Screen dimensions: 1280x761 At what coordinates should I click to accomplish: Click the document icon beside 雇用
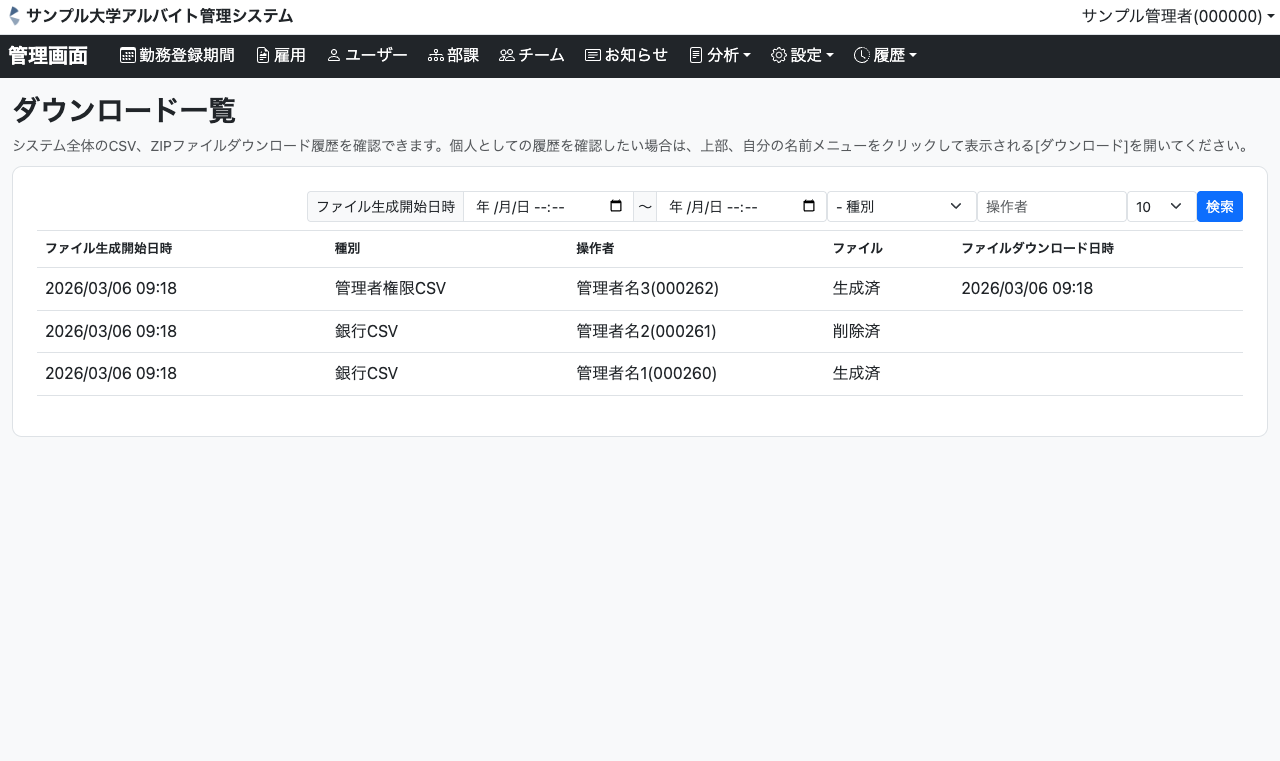[263, 56]
